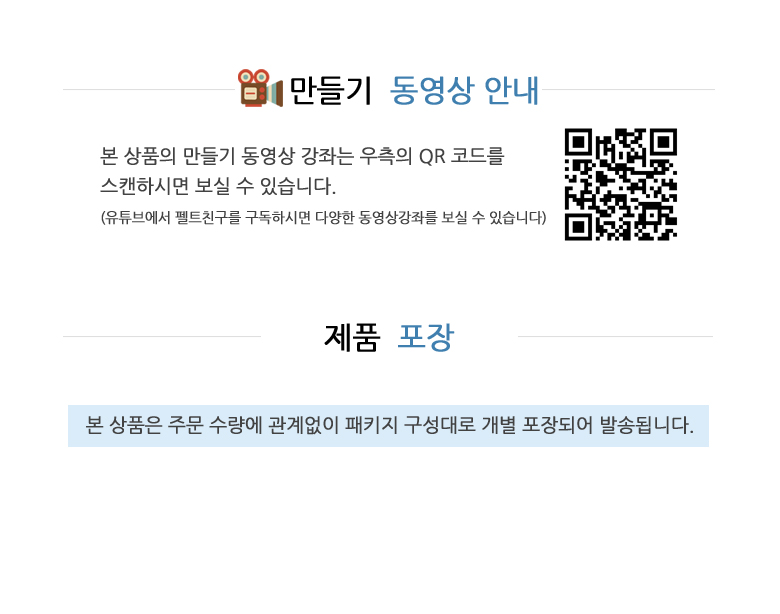780x614 pixels.
Task: Open the QR code image
Action: [620, 184]
